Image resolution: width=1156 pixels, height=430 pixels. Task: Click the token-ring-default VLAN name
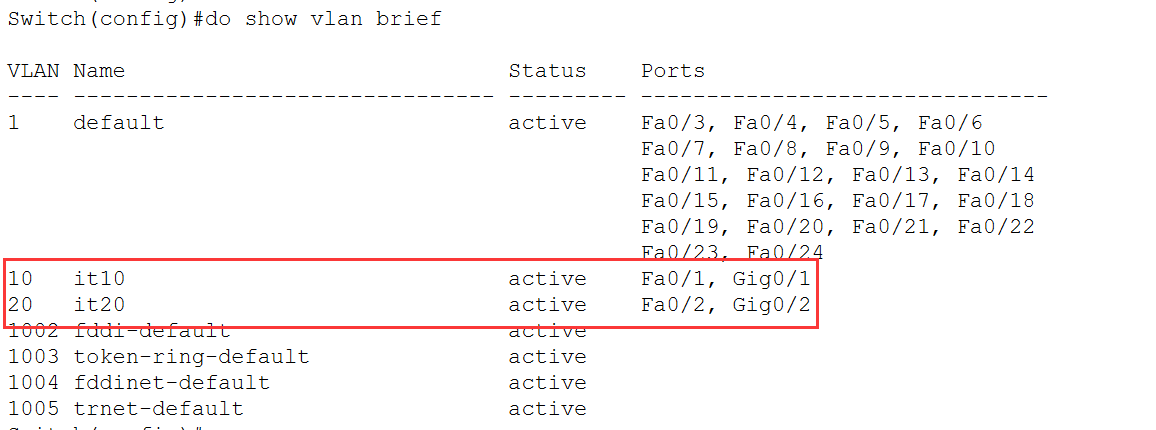[x=191, y=357]
